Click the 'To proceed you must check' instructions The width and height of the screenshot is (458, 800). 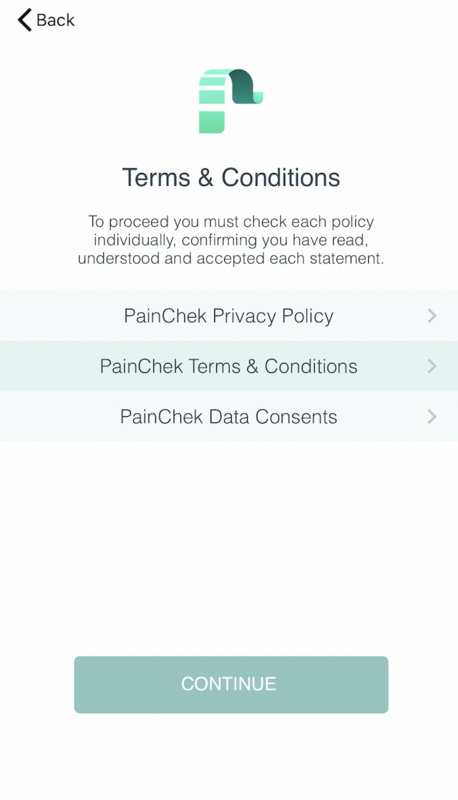tap(231, 240)
